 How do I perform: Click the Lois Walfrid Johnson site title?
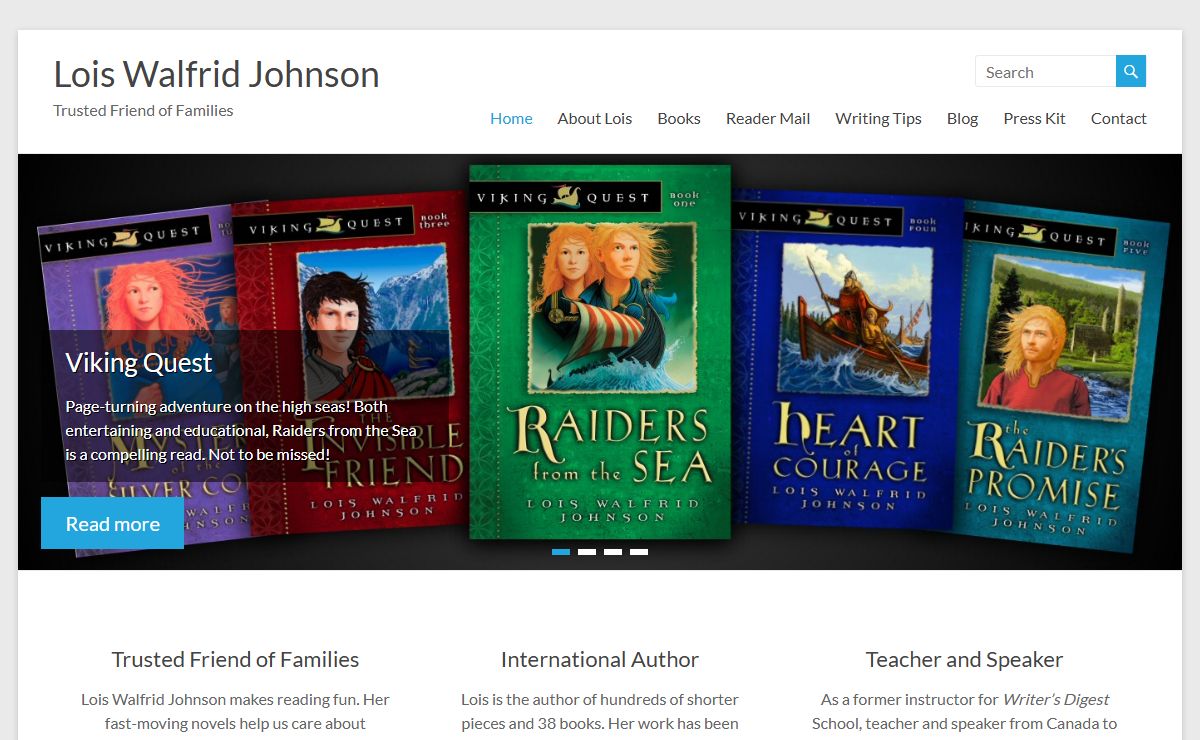pos(216,74)
